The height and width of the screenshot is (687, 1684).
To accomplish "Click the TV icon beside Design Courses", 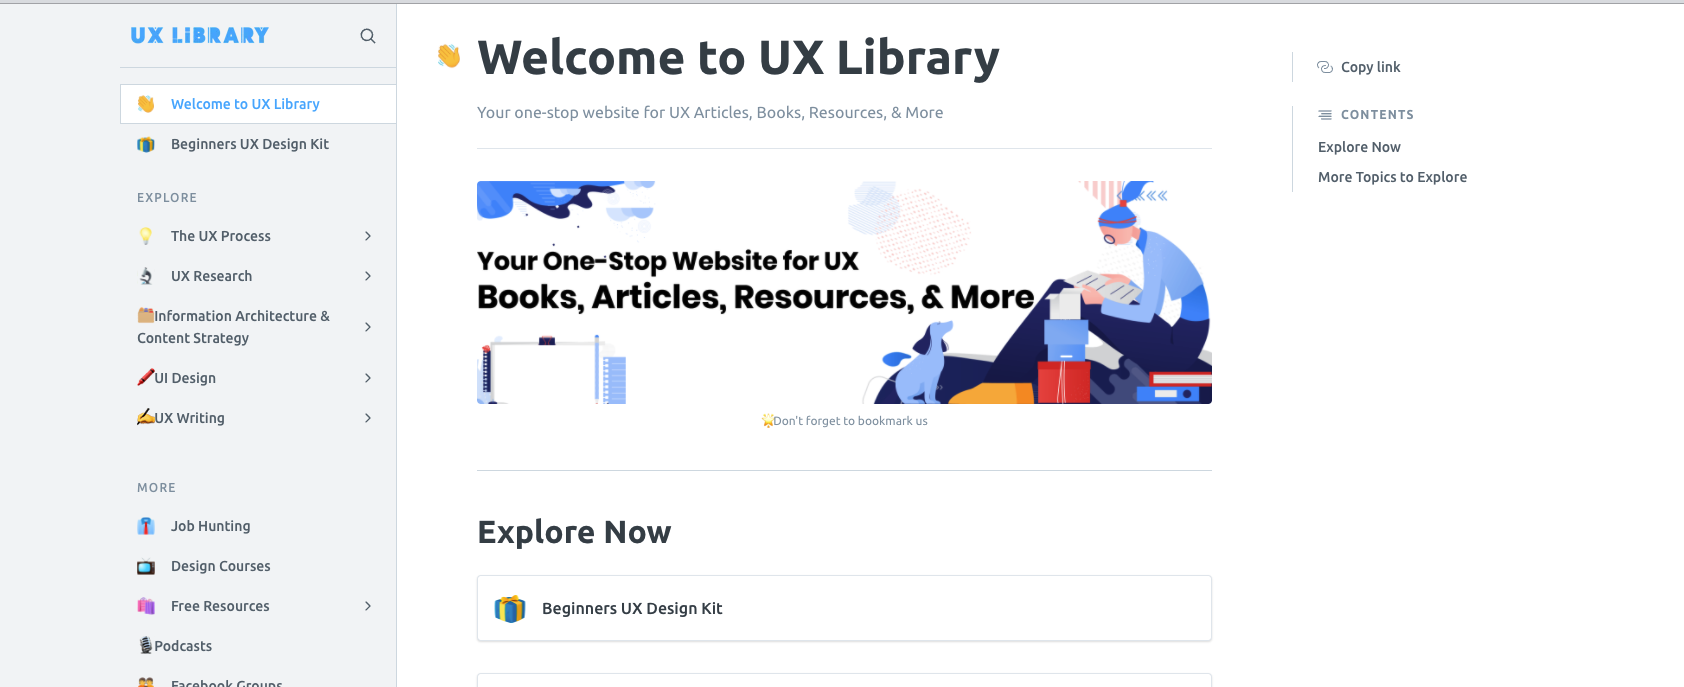I will click(x=146, y=567).
